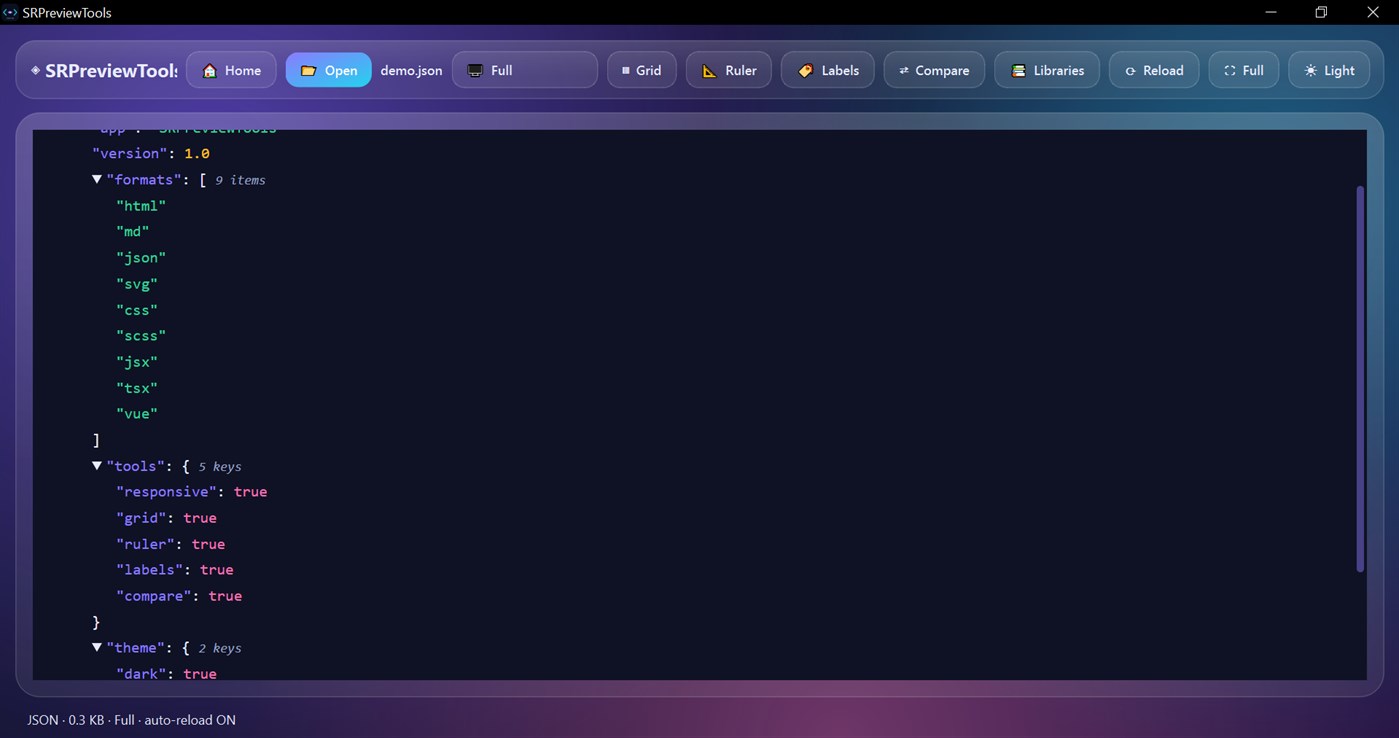Select the "json" format entry
1399x738 pixels.
(141, 257)
